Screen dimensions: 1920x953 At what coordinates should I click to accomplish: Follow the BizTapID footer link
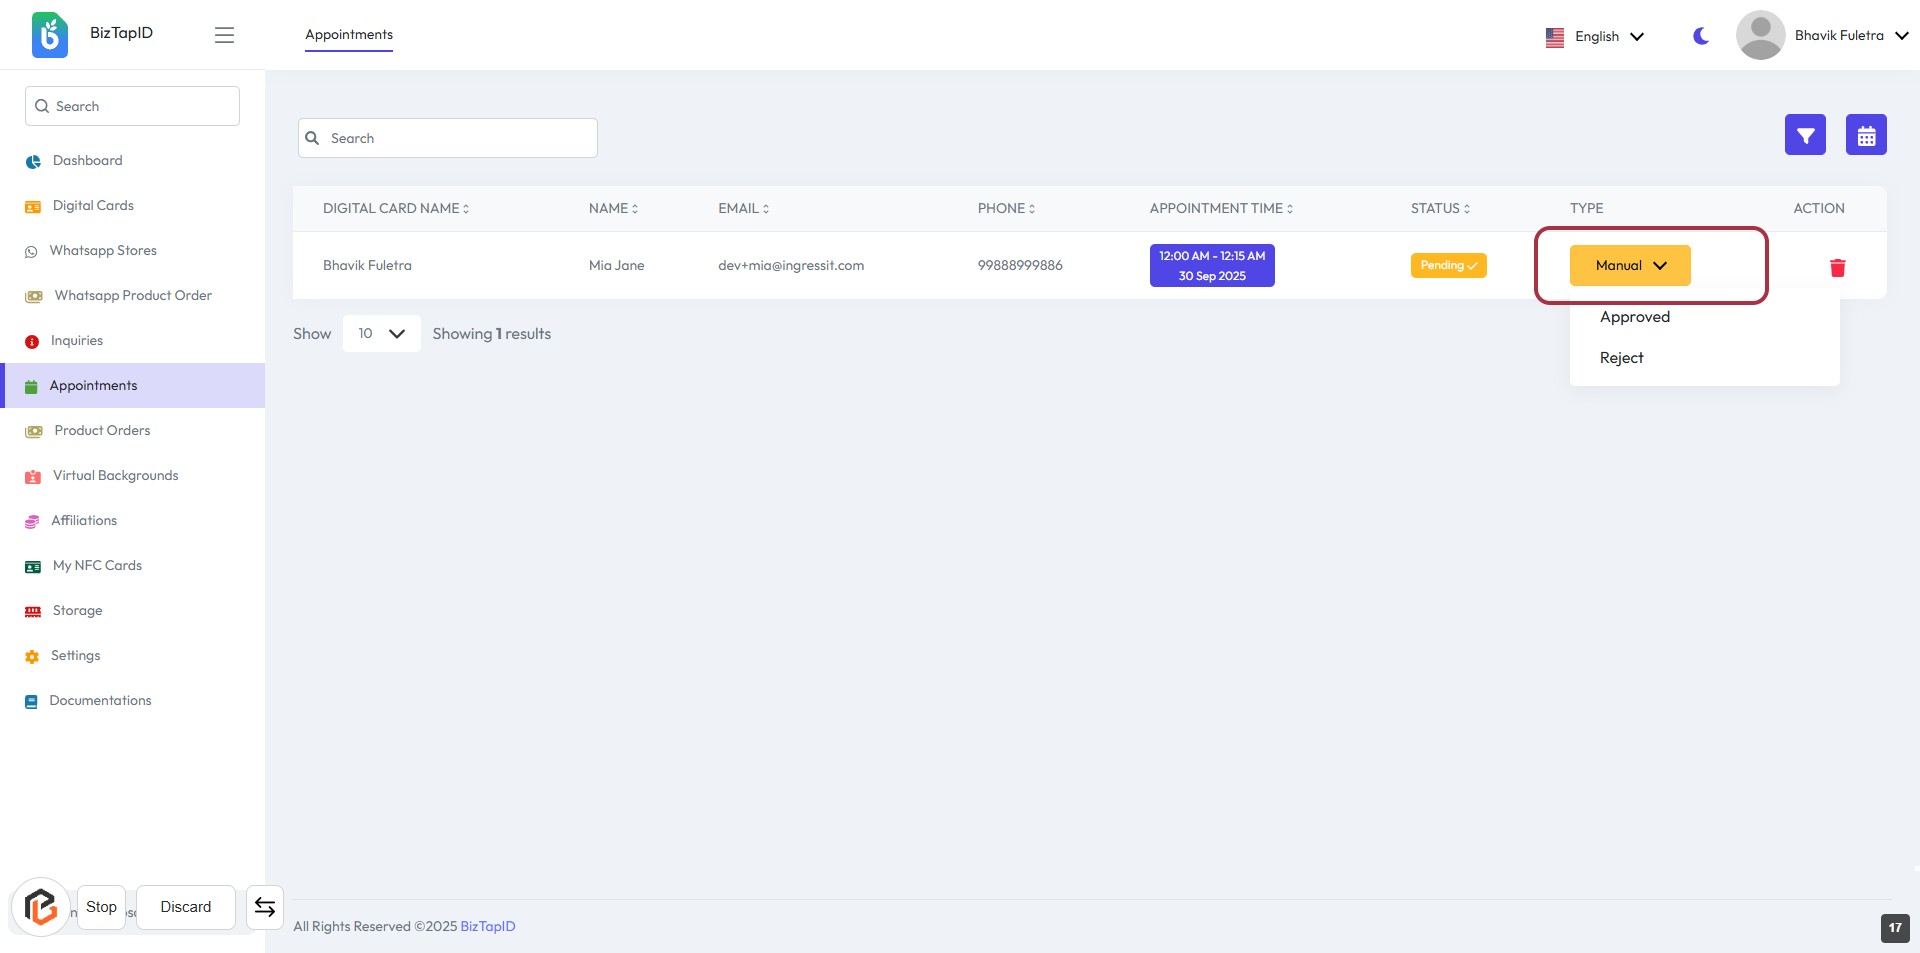pos(487,927)
